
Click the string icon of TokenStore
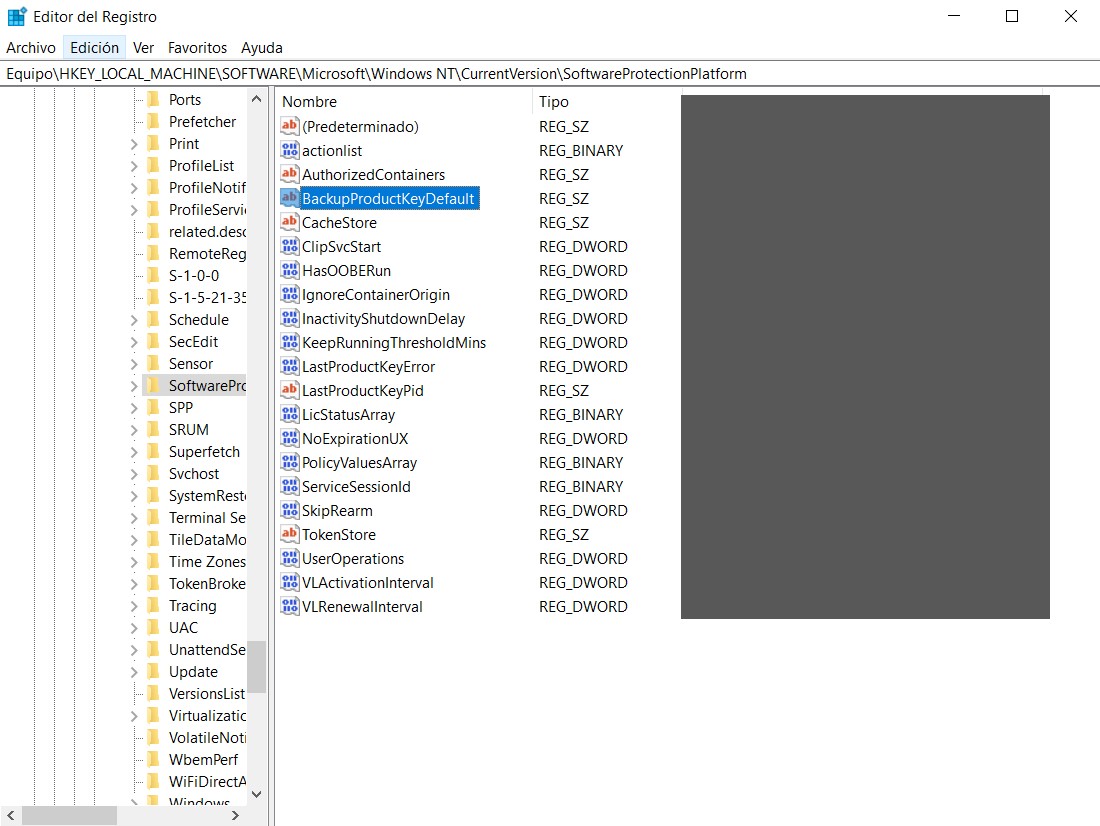point(290,534)
